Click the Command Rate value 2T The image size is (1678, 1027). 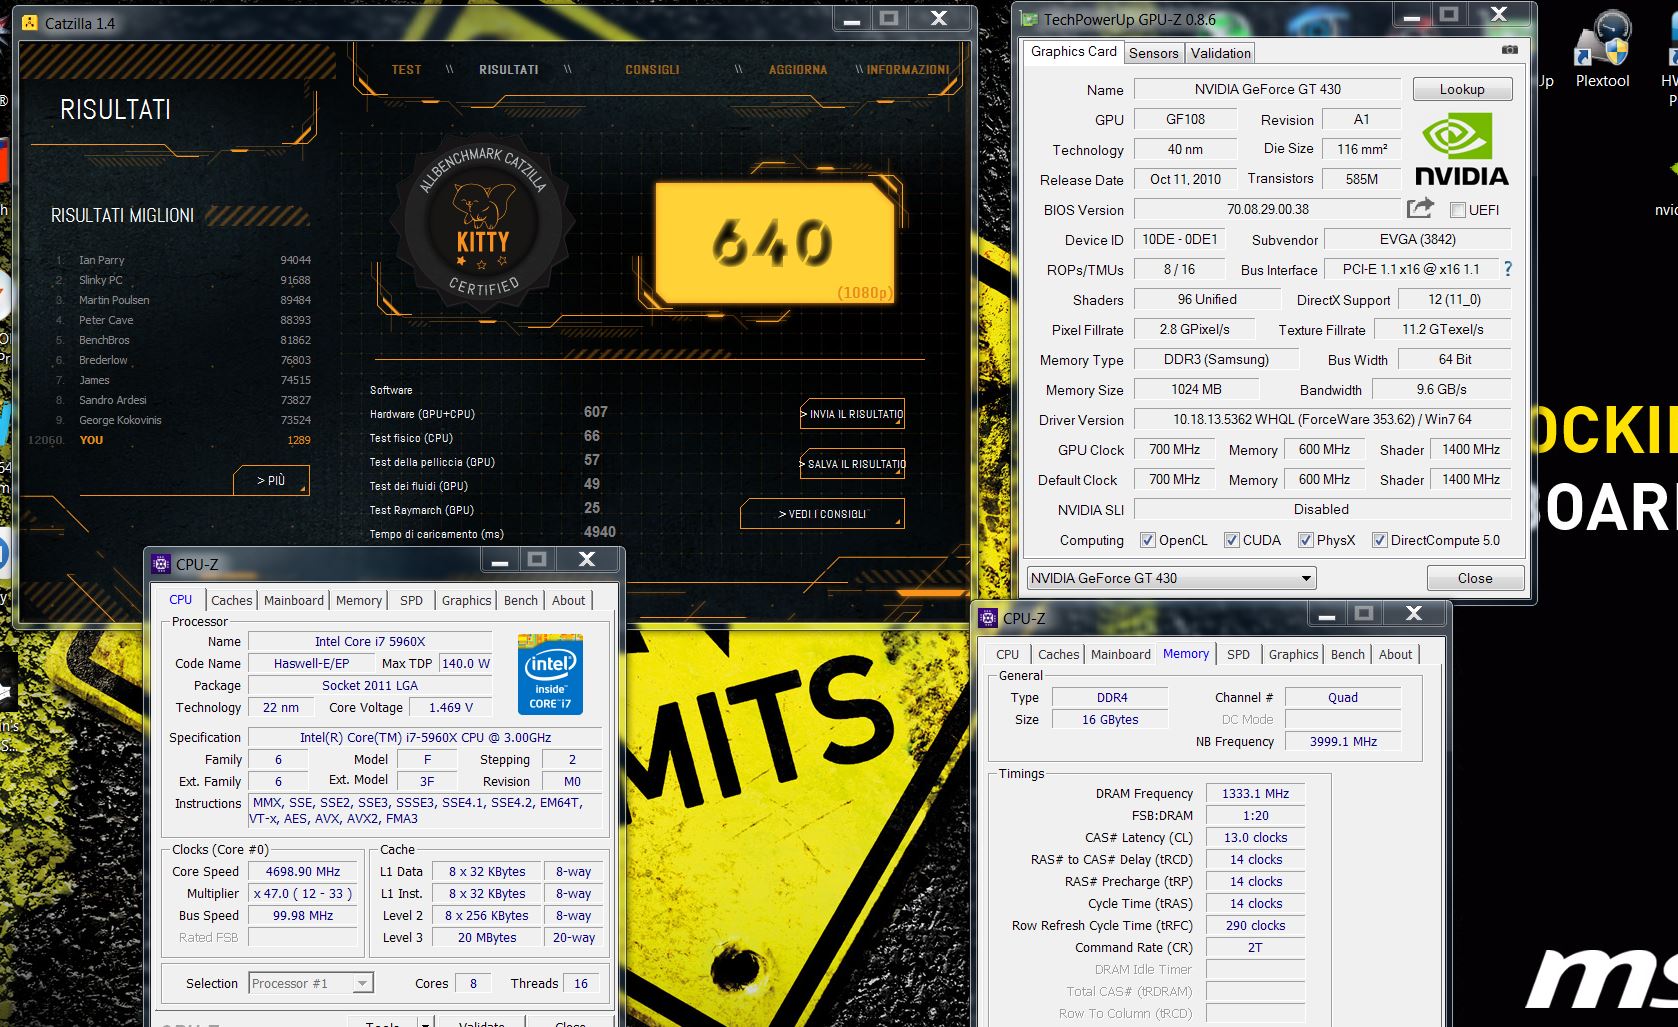pyautogui.click(x=1255, y=947)
